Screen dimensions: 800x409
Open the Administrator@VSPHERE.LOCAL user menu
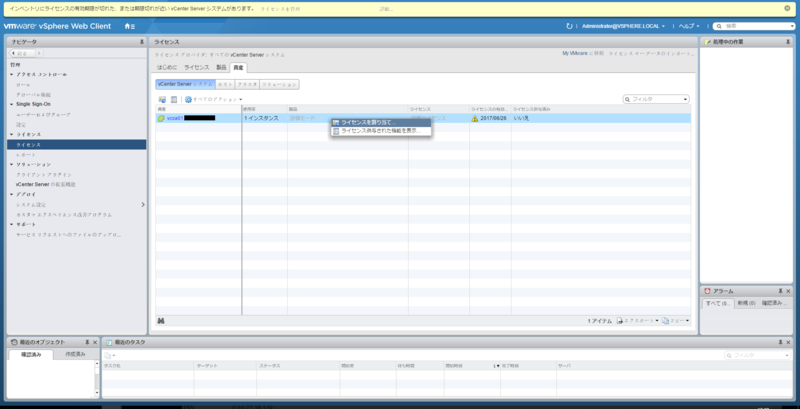(x=623, y=26)
